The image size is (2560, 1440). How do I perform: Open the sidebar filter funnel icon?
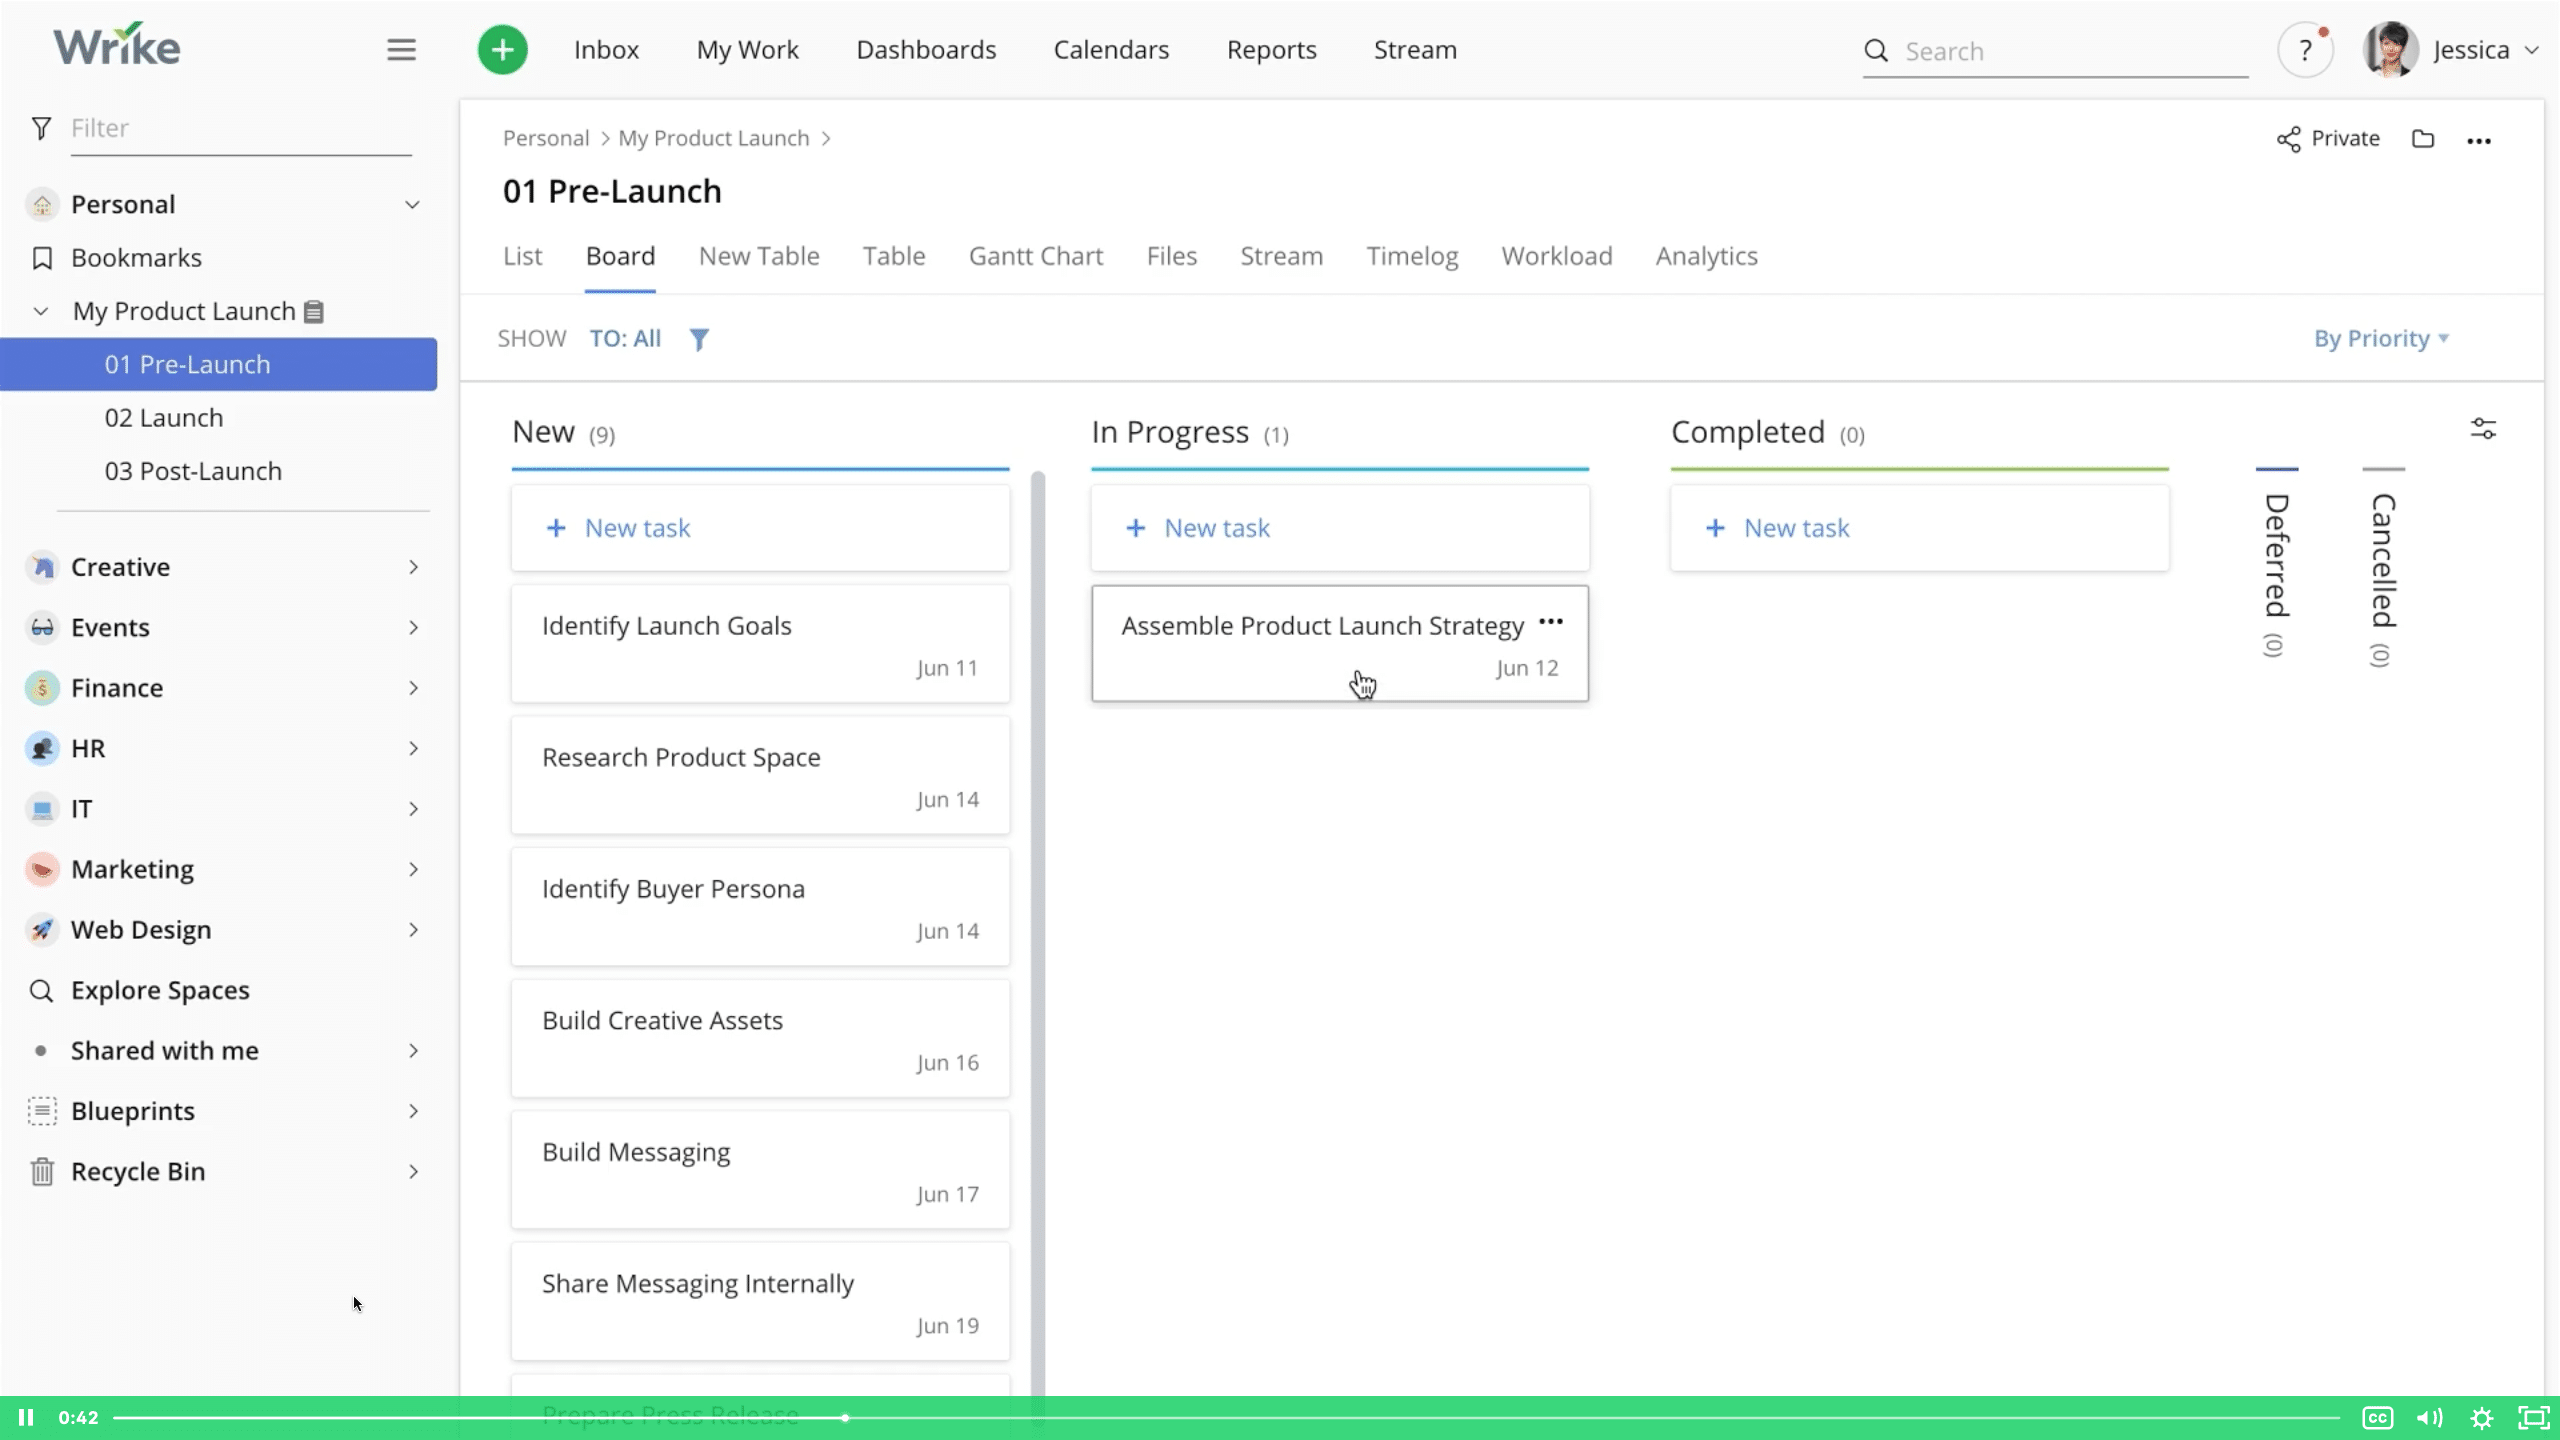click(x=41, y=127)
